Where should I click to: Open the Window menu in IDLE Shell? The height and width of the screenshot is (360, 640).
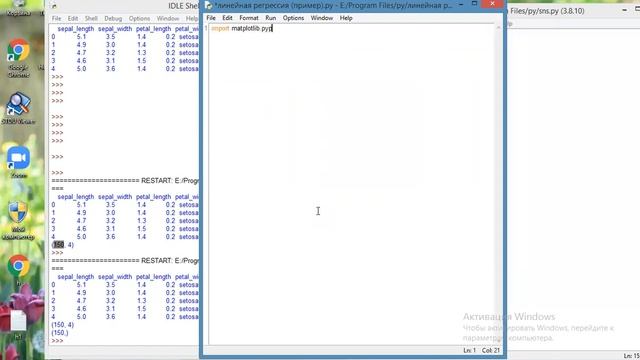168,18
